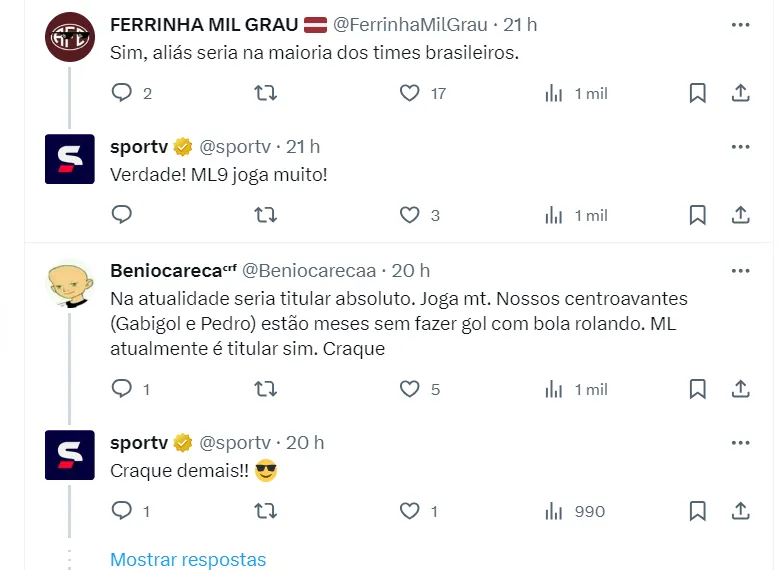
Task: Bookmark Beniocareca's tweet
Action: 698,389
